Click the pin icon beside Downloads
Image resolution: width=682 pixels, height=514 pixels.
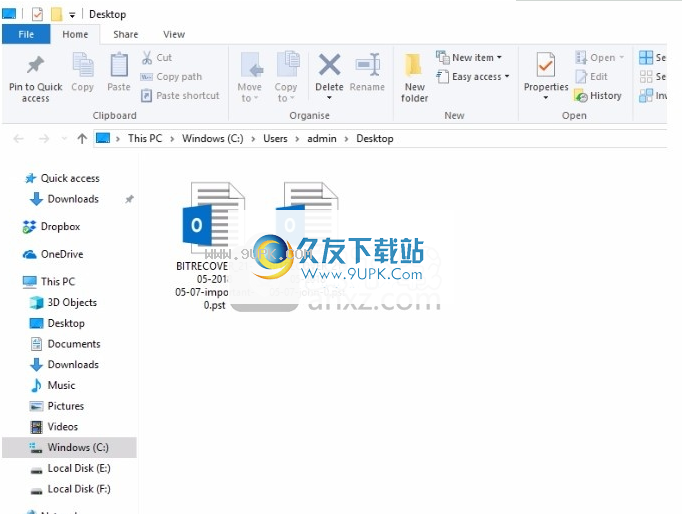(129, 199)
